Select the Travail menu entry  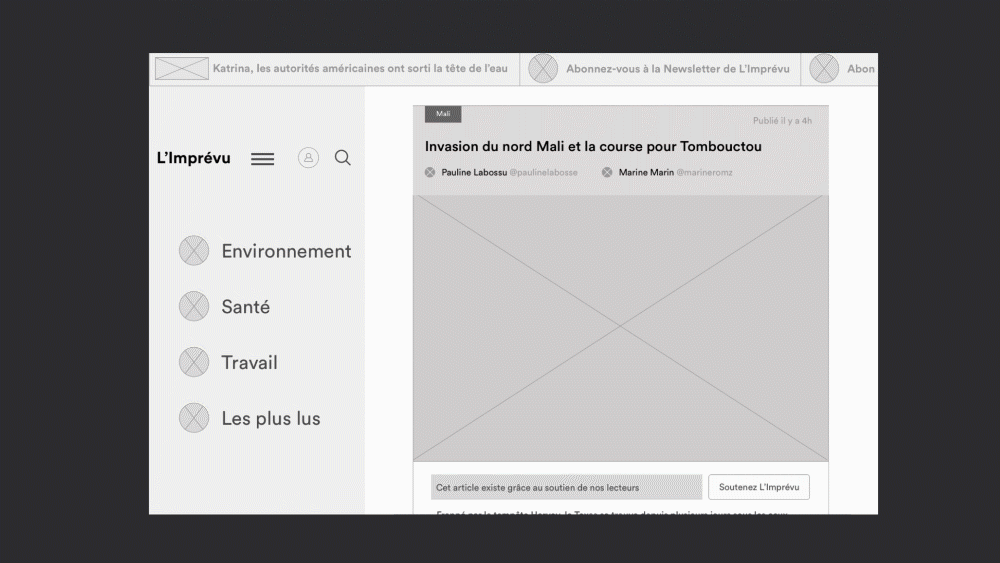click(x=249, y=363)
